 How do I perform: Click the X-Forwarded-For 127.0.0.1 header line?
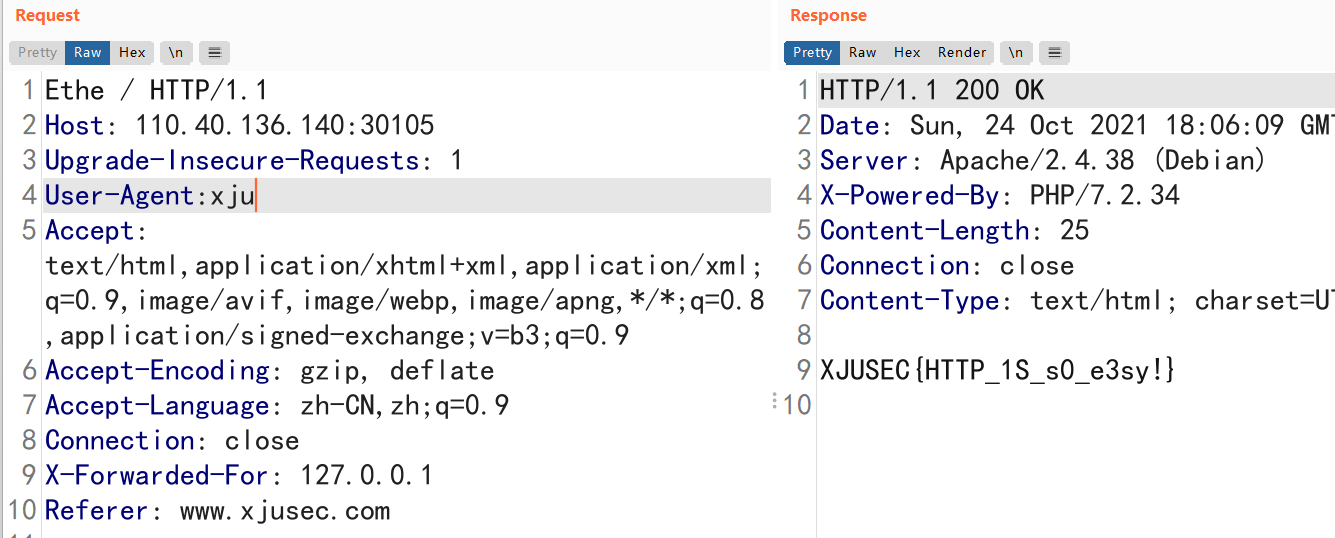238,476
